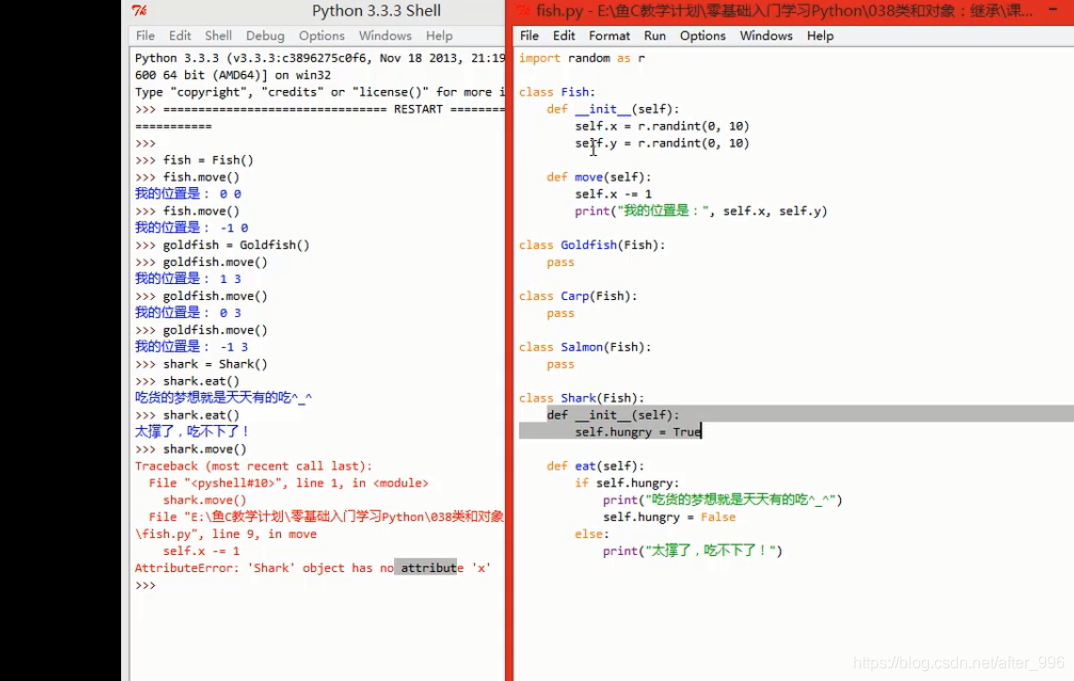
Task: Click 'class Goldfish(Fish):' line
Action: 592,245
